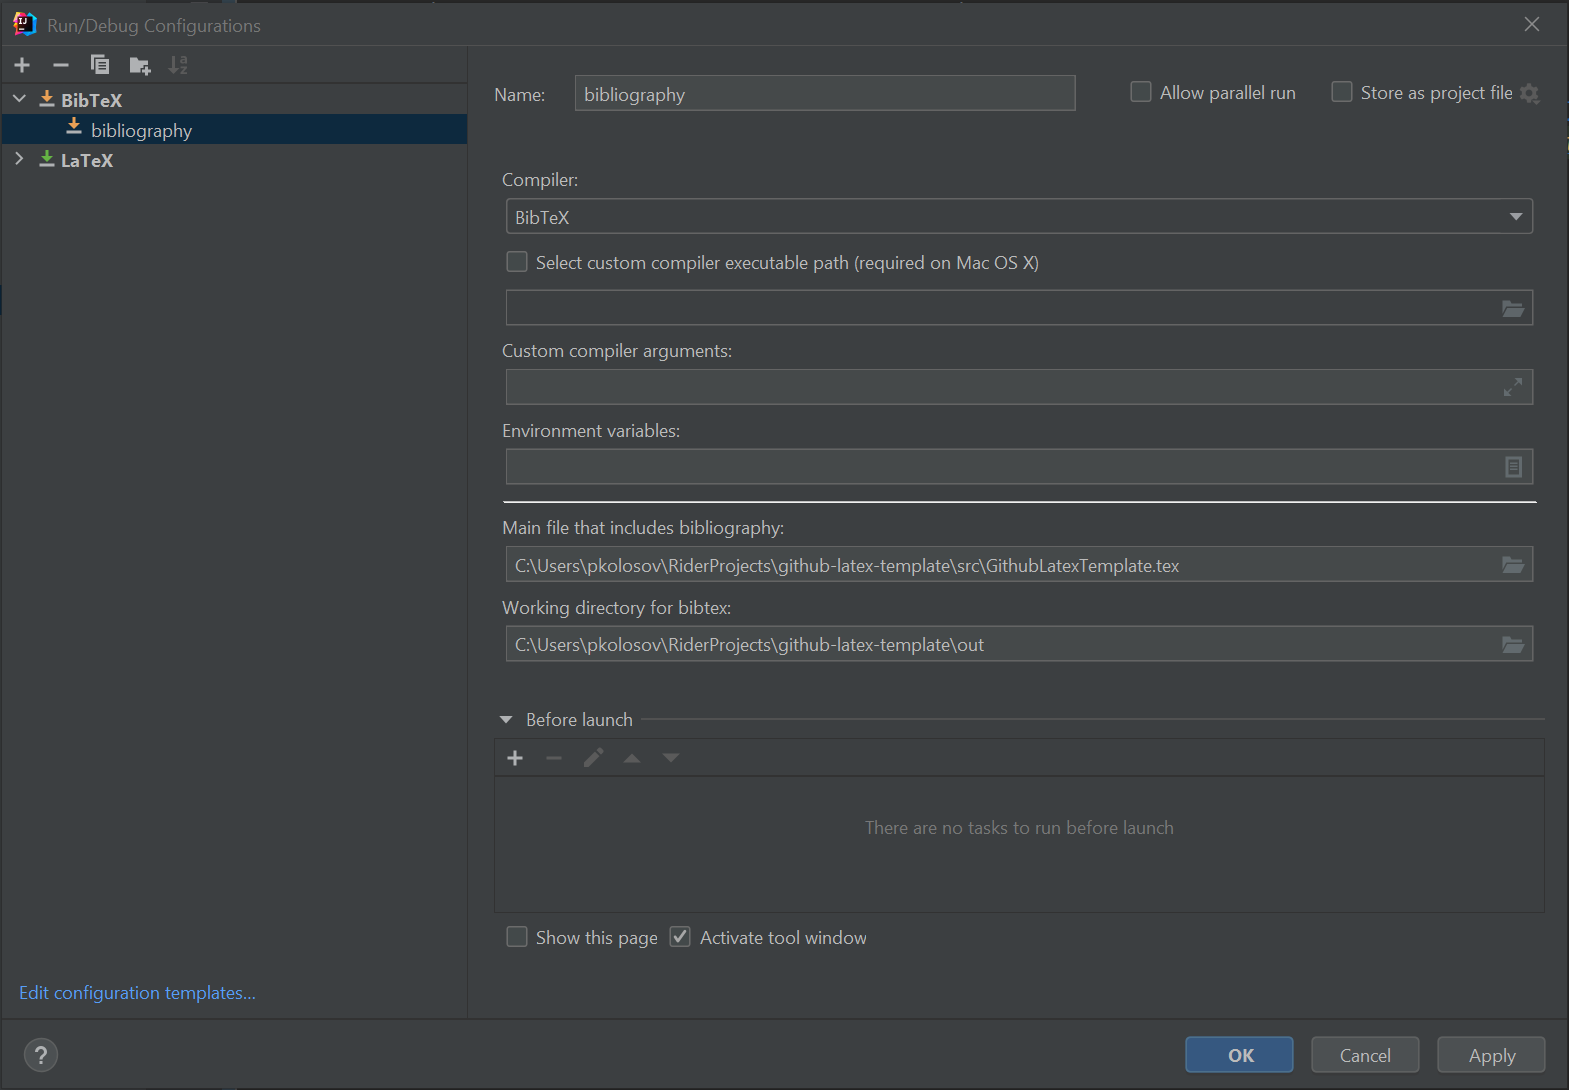
Task: Expand the Custom compiler arguments field
Action: point(1513,387)
